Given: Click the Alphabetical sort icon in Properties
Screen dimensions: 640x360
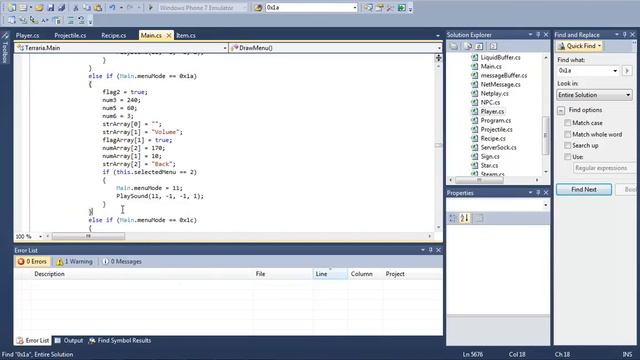Looking at the screenshot, I should pyautogui.click(x=465, y=218).
